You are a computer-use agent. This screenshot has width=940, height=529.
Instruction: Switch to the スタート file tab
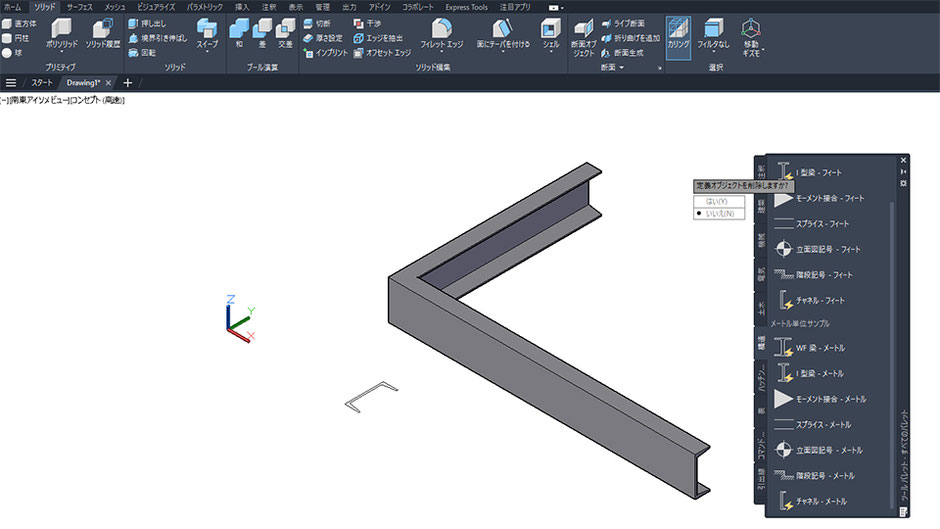[42, 83]
